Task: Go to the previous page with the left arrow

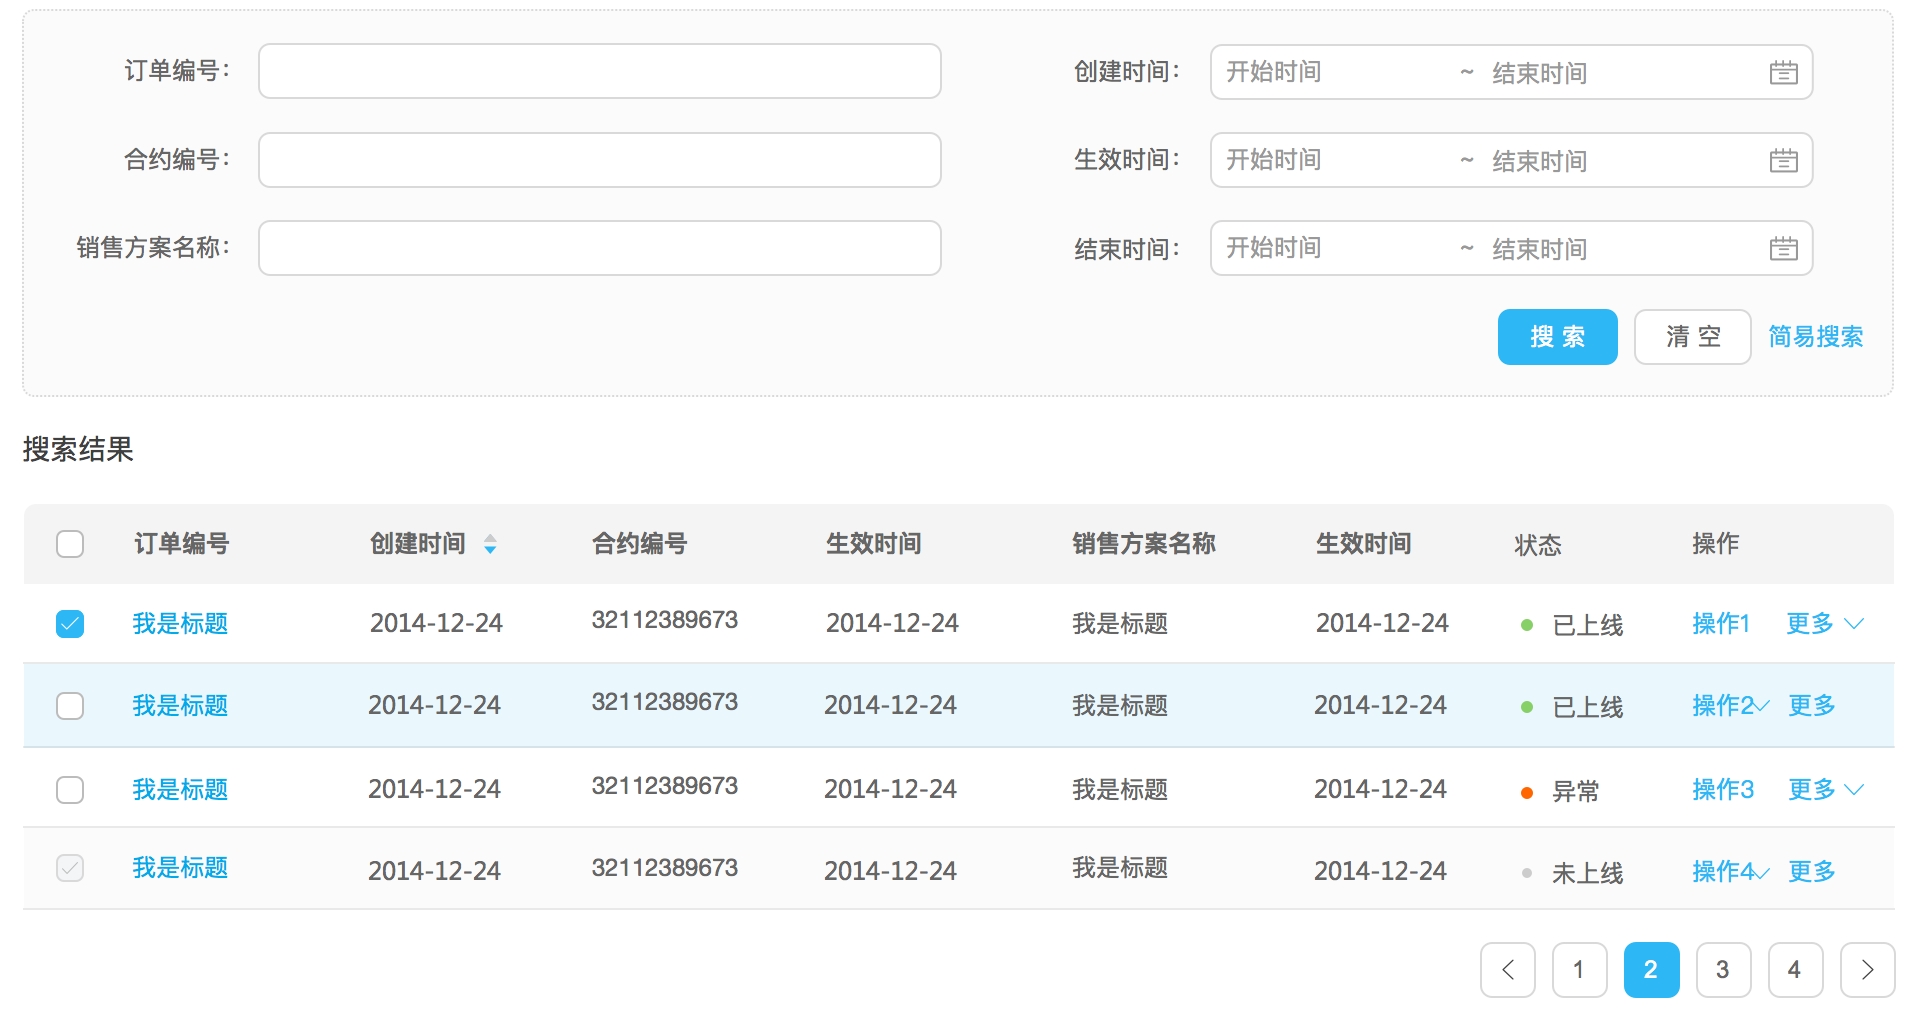Action: click(x=1508, y=969)
